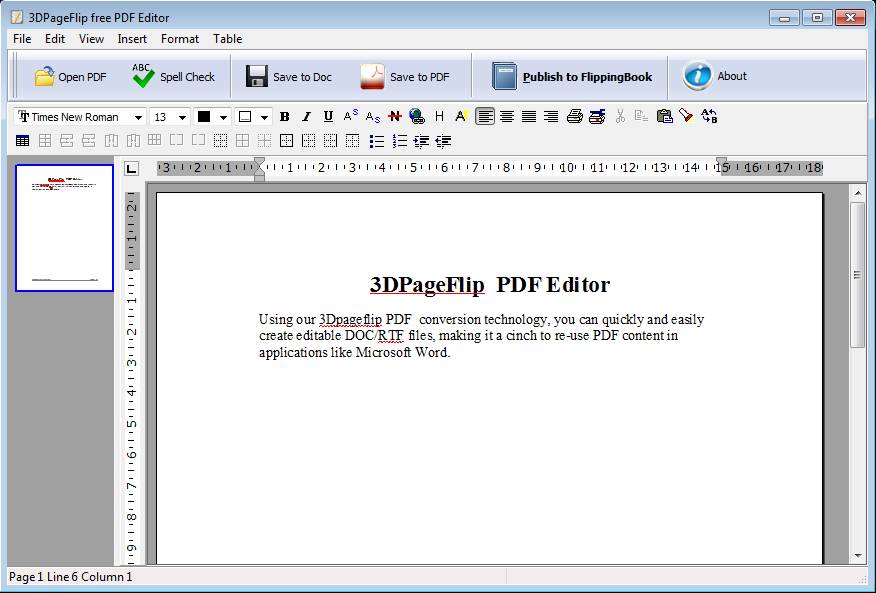Viewport: 876px width, 593px height.
Task: Click the black text color swatch
Action: pos(204,117)
